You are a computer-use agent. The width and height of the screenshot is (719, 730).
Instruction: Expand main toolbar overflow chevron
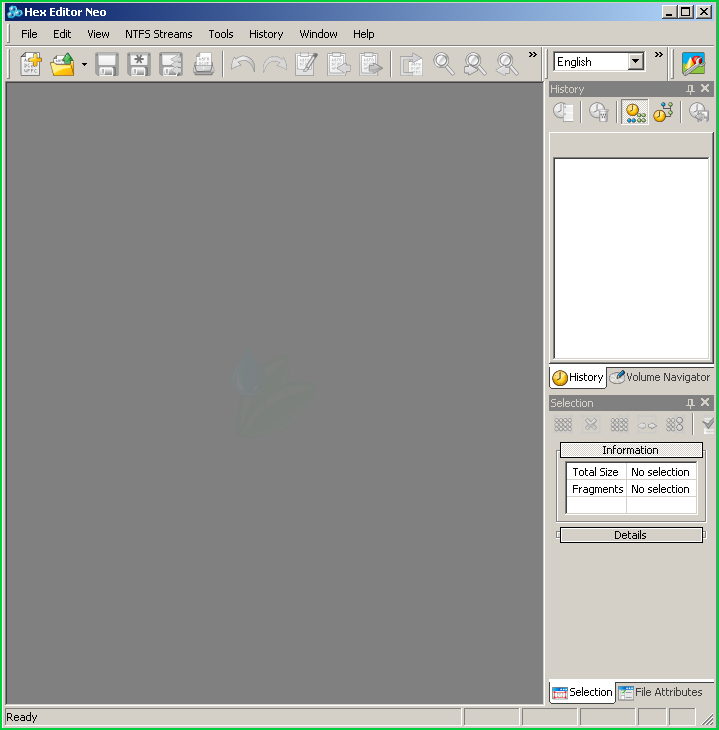tap(533, 54)
